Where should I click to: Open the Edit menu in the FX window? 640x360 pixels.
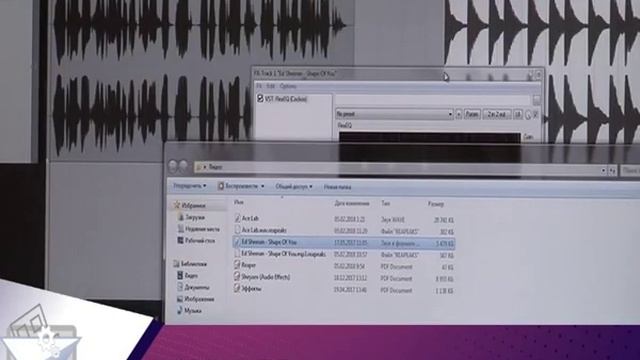pos(270,86)
